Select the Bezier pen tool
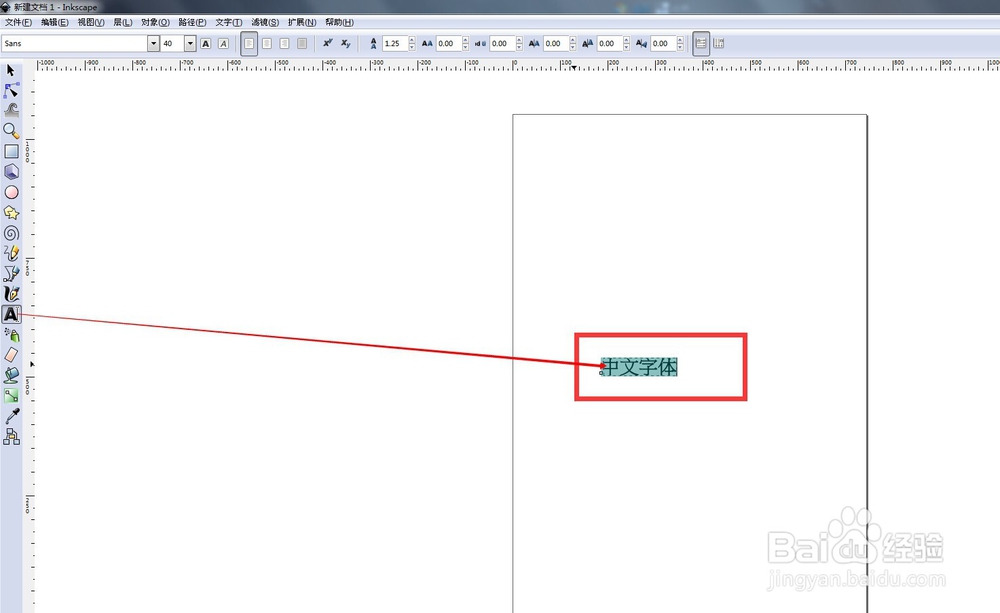This screenshot has height=613, width=1000. (11, 274)
